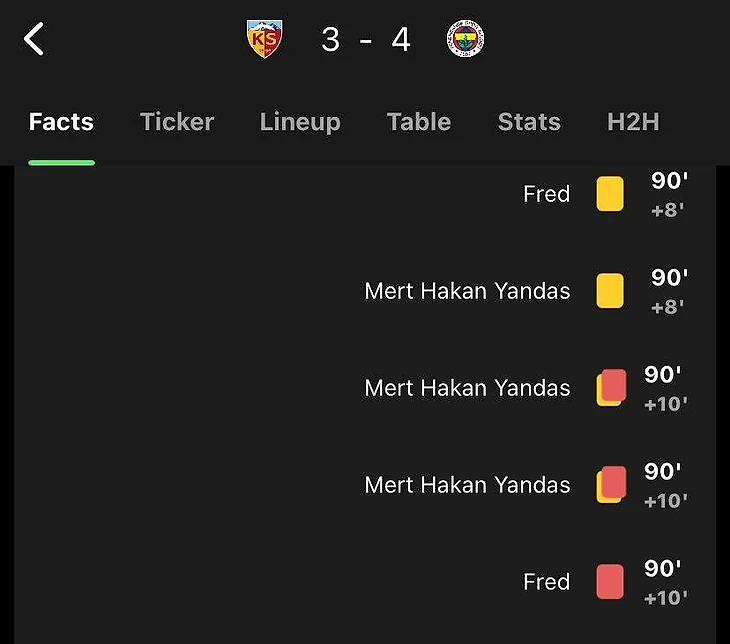
Task: View the Stats tab
Action: [529, 122]
